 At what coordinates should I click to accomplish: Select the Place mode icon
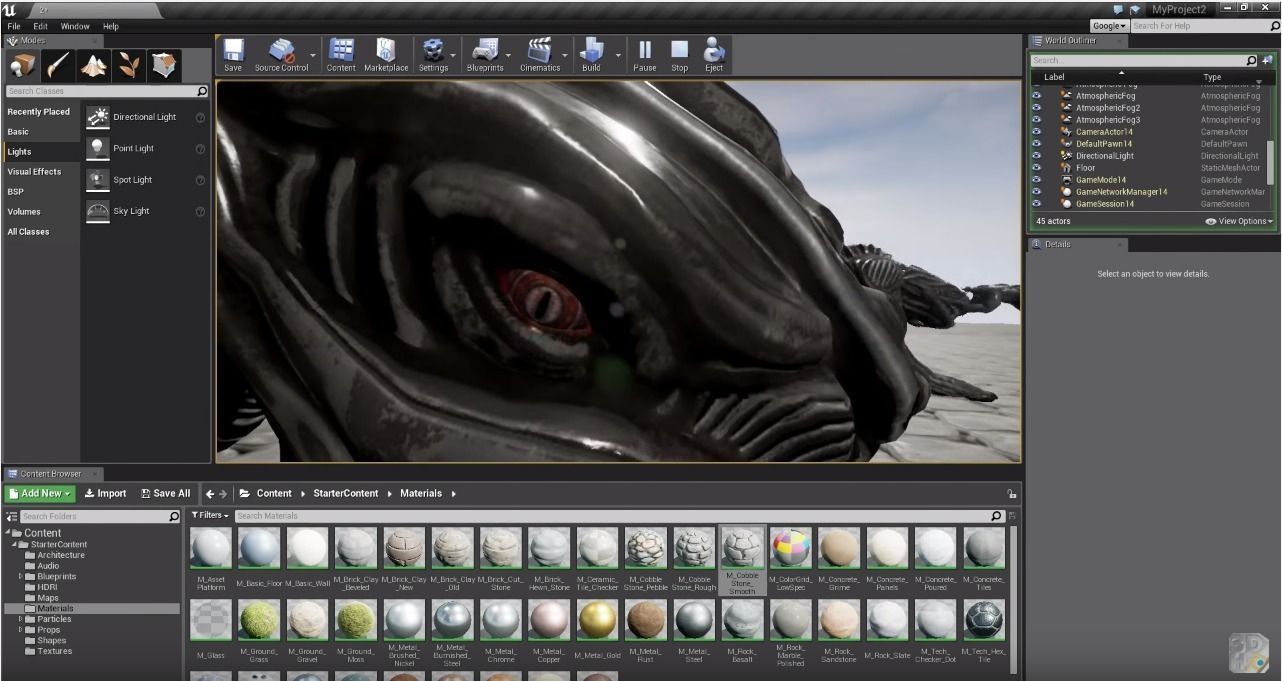[22, 66]
